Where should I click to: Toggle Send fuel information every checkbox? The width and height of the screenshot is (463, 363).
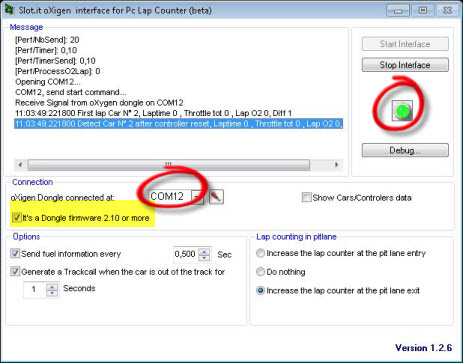pos(15,254)
